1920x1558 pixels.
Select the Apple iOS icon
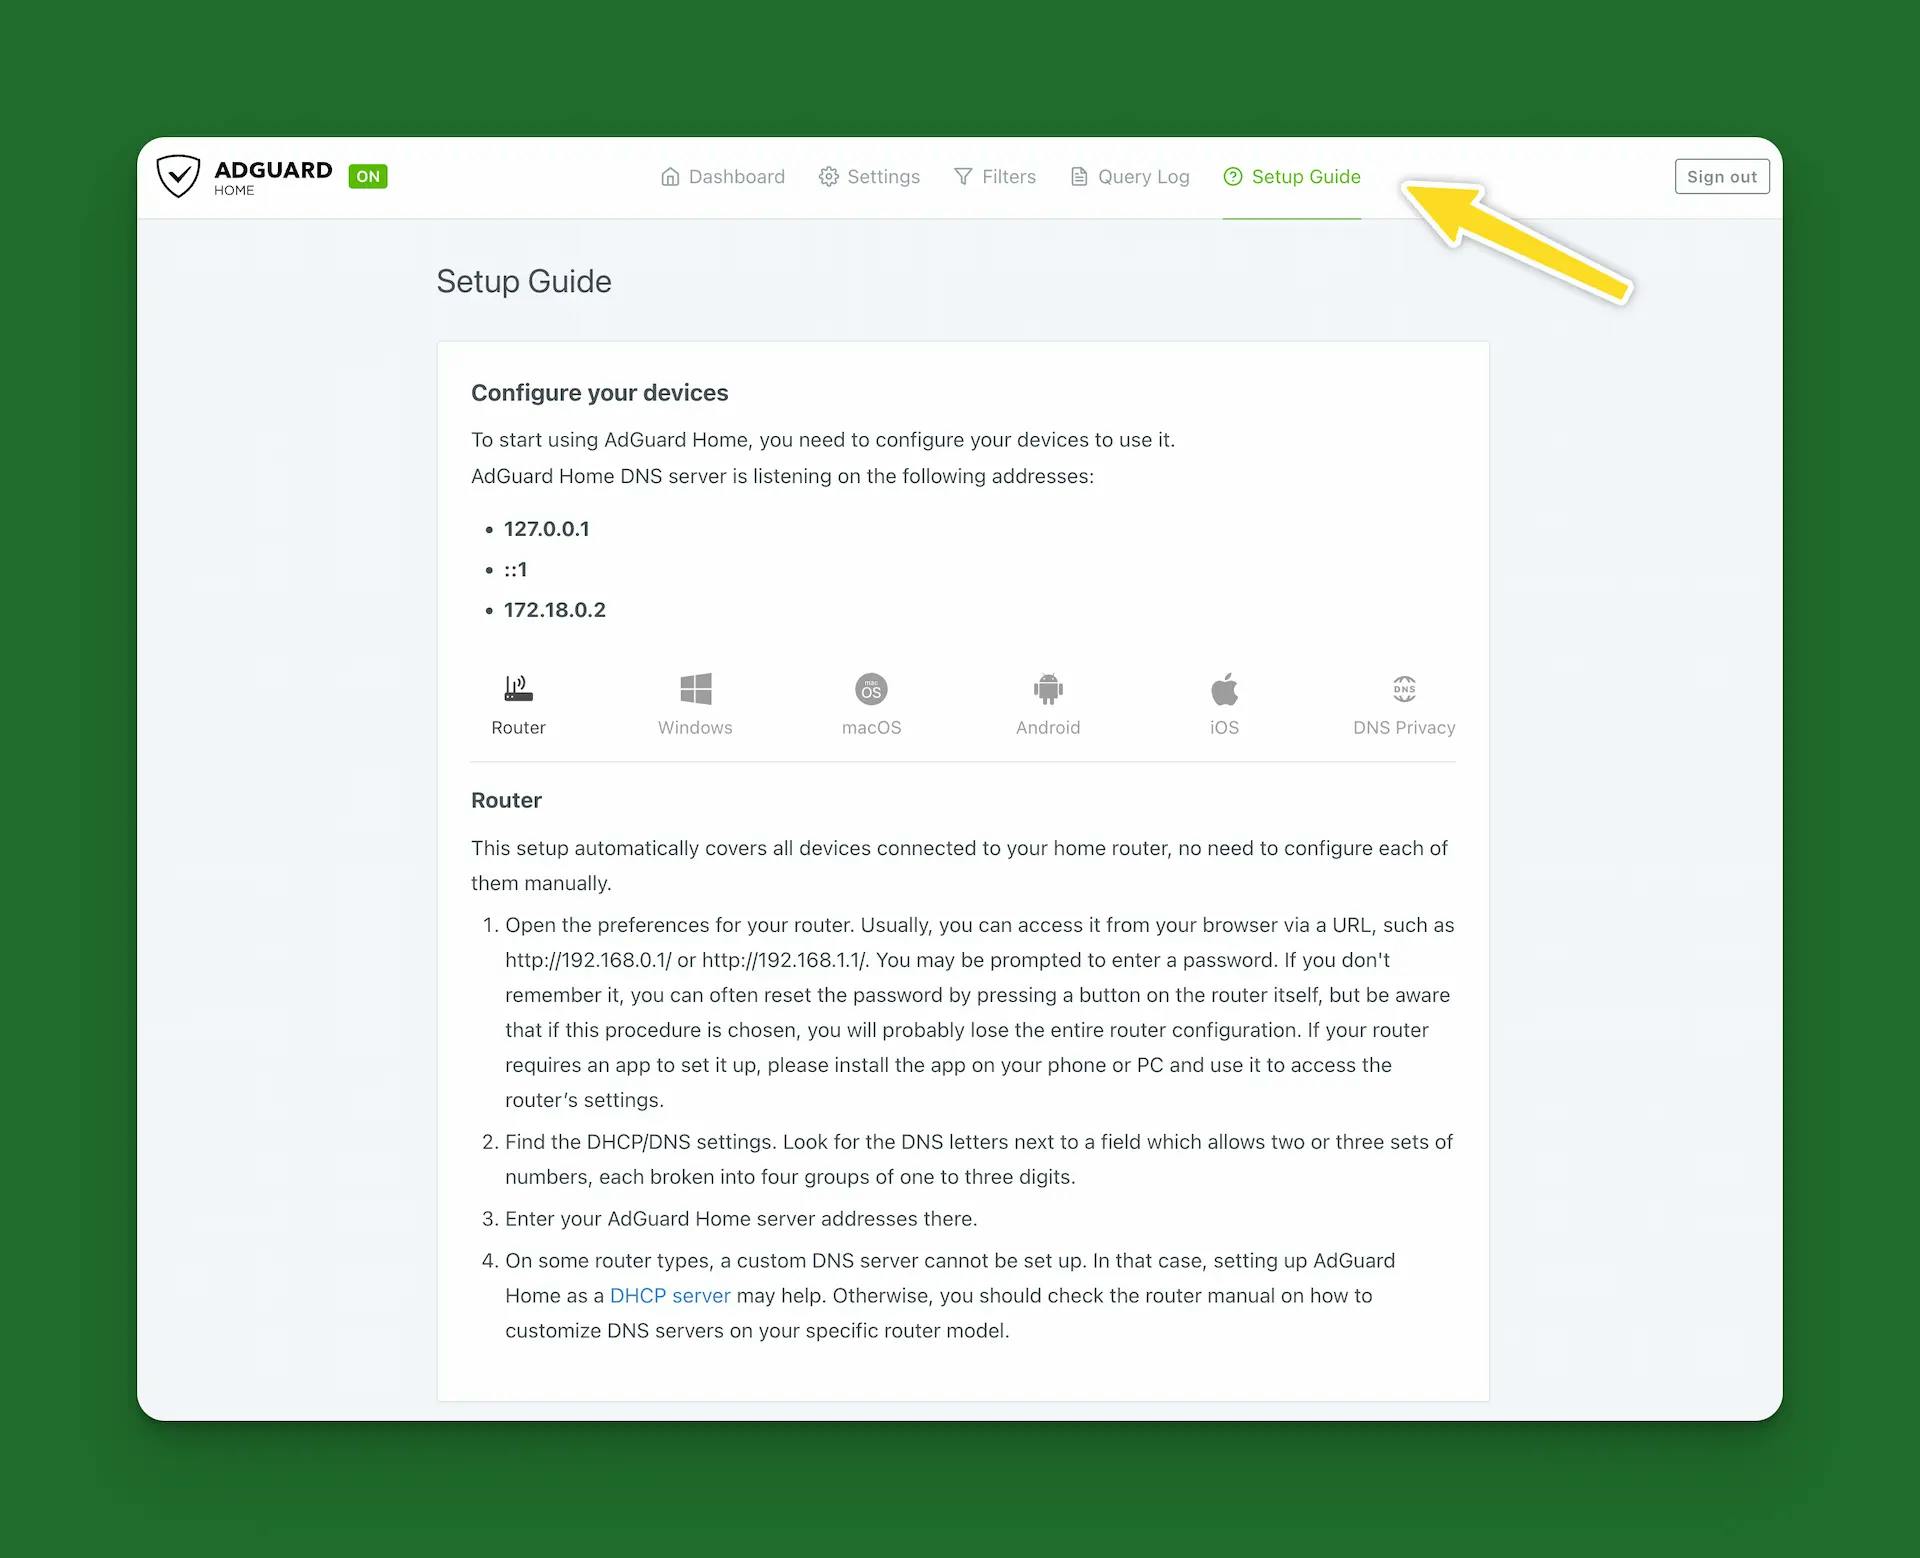point(1224,688)
